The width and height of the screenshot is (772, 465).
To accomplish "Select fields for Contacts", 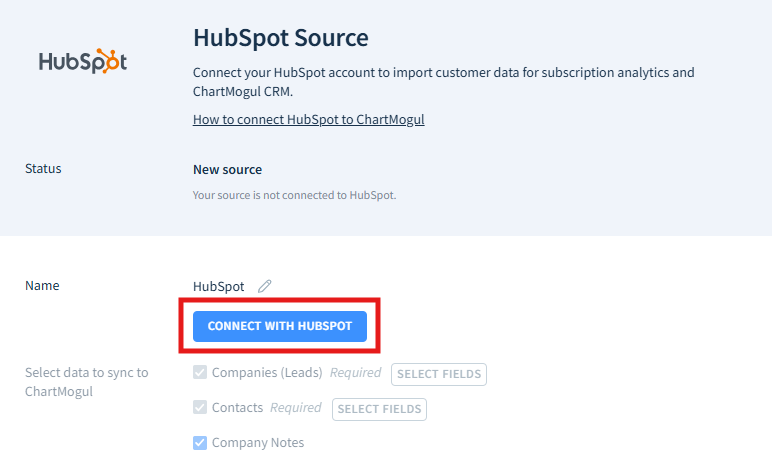I will pos(379,409).
